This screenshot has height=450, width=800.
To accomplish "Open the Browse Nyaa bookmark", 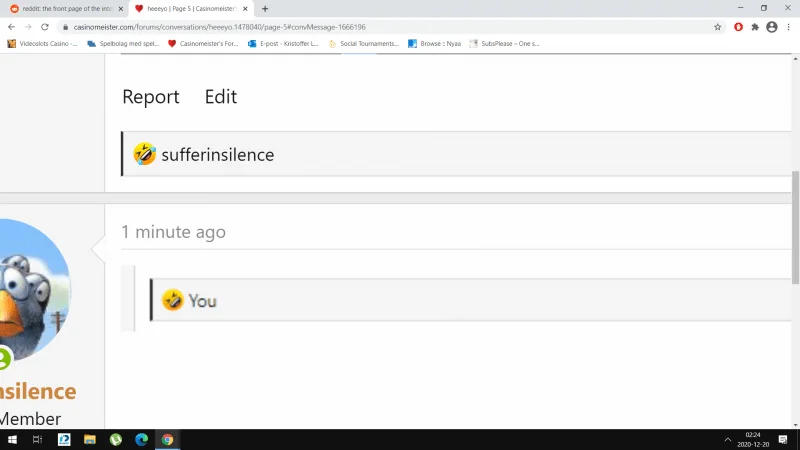I will (x=434, y=44).
